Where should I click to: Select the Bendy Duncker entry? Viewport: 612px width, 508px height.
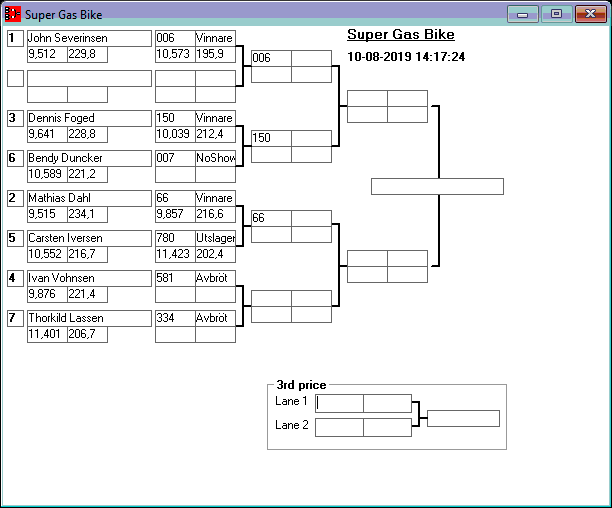88,158
